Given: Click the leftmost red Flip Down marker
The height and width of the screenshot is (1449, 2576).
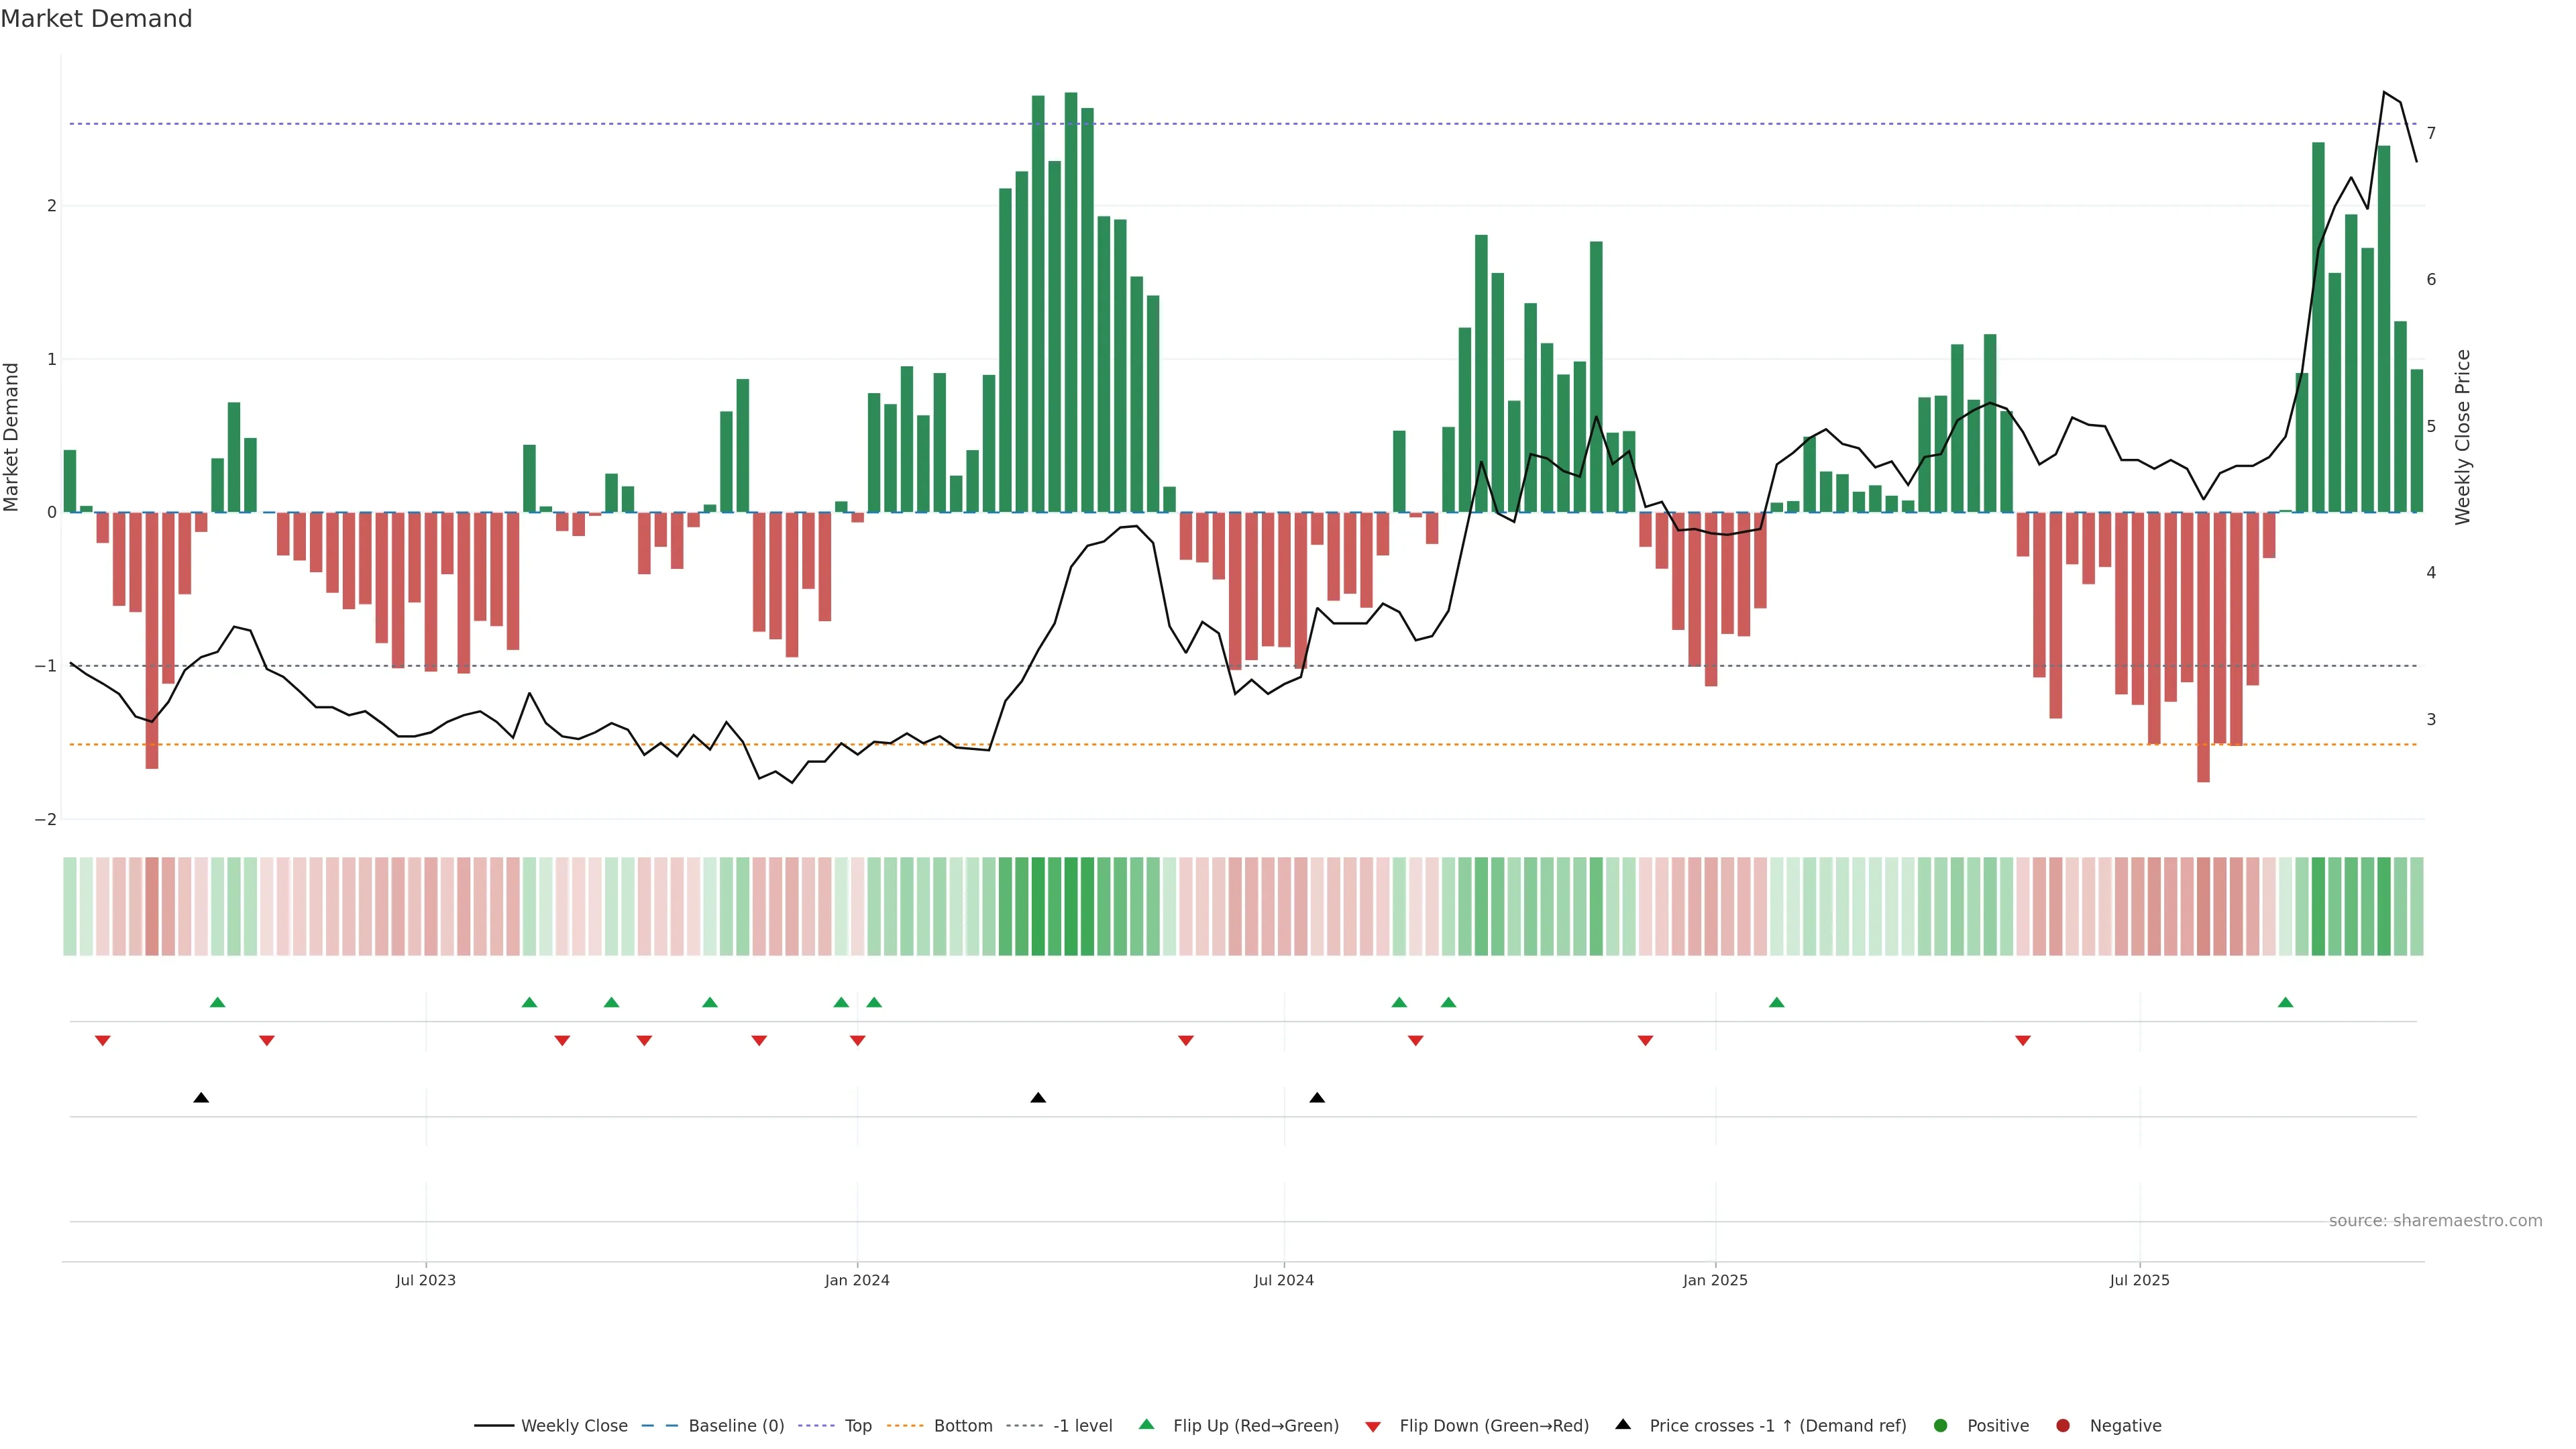Looking at the screenshot, I should pyautogui.click(x=102, y=1041).
